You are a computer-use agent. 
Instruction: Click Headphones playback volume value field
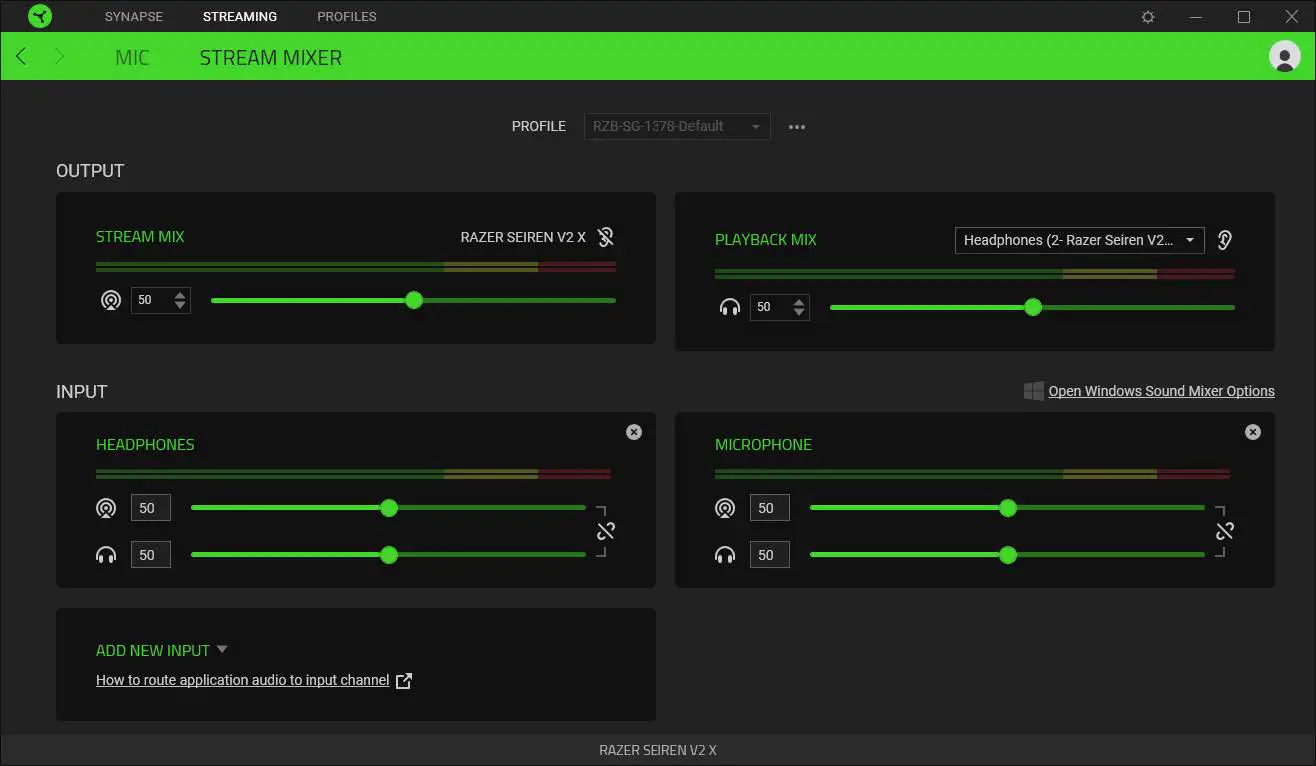click(x=151, y=554)
